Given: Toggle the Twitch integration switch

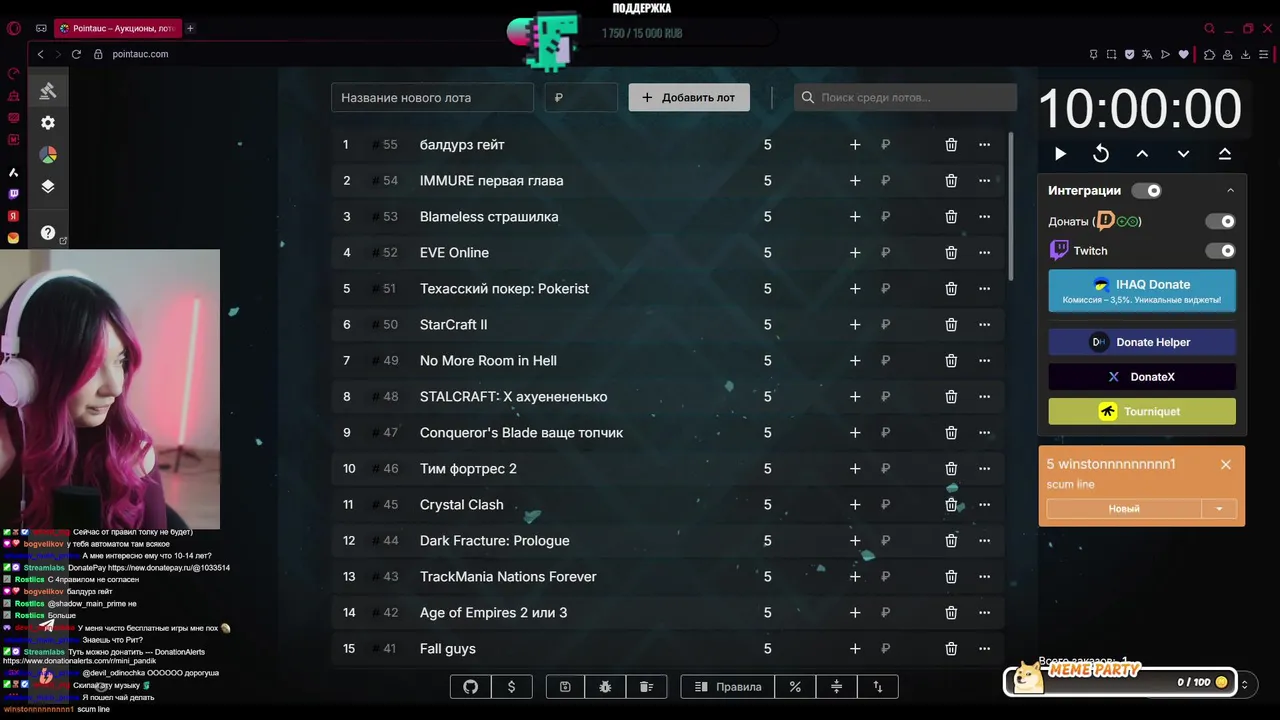Looking at the screenshot, I should (x=1220, y=251).
